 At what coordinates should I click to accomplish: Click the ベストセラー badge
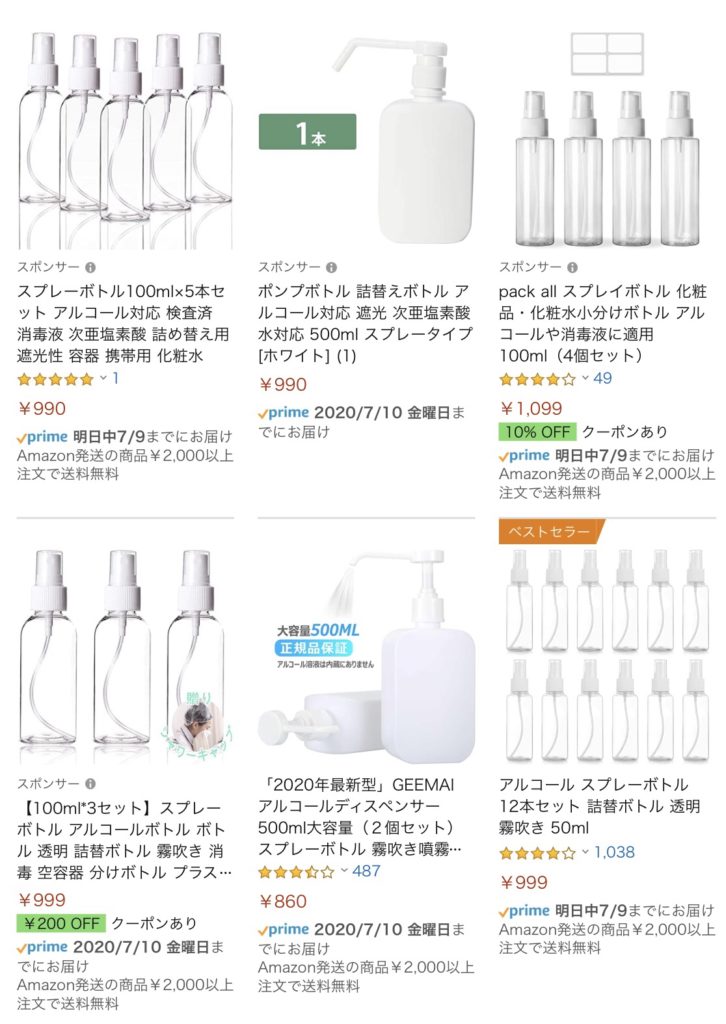(x=550, y=532)
